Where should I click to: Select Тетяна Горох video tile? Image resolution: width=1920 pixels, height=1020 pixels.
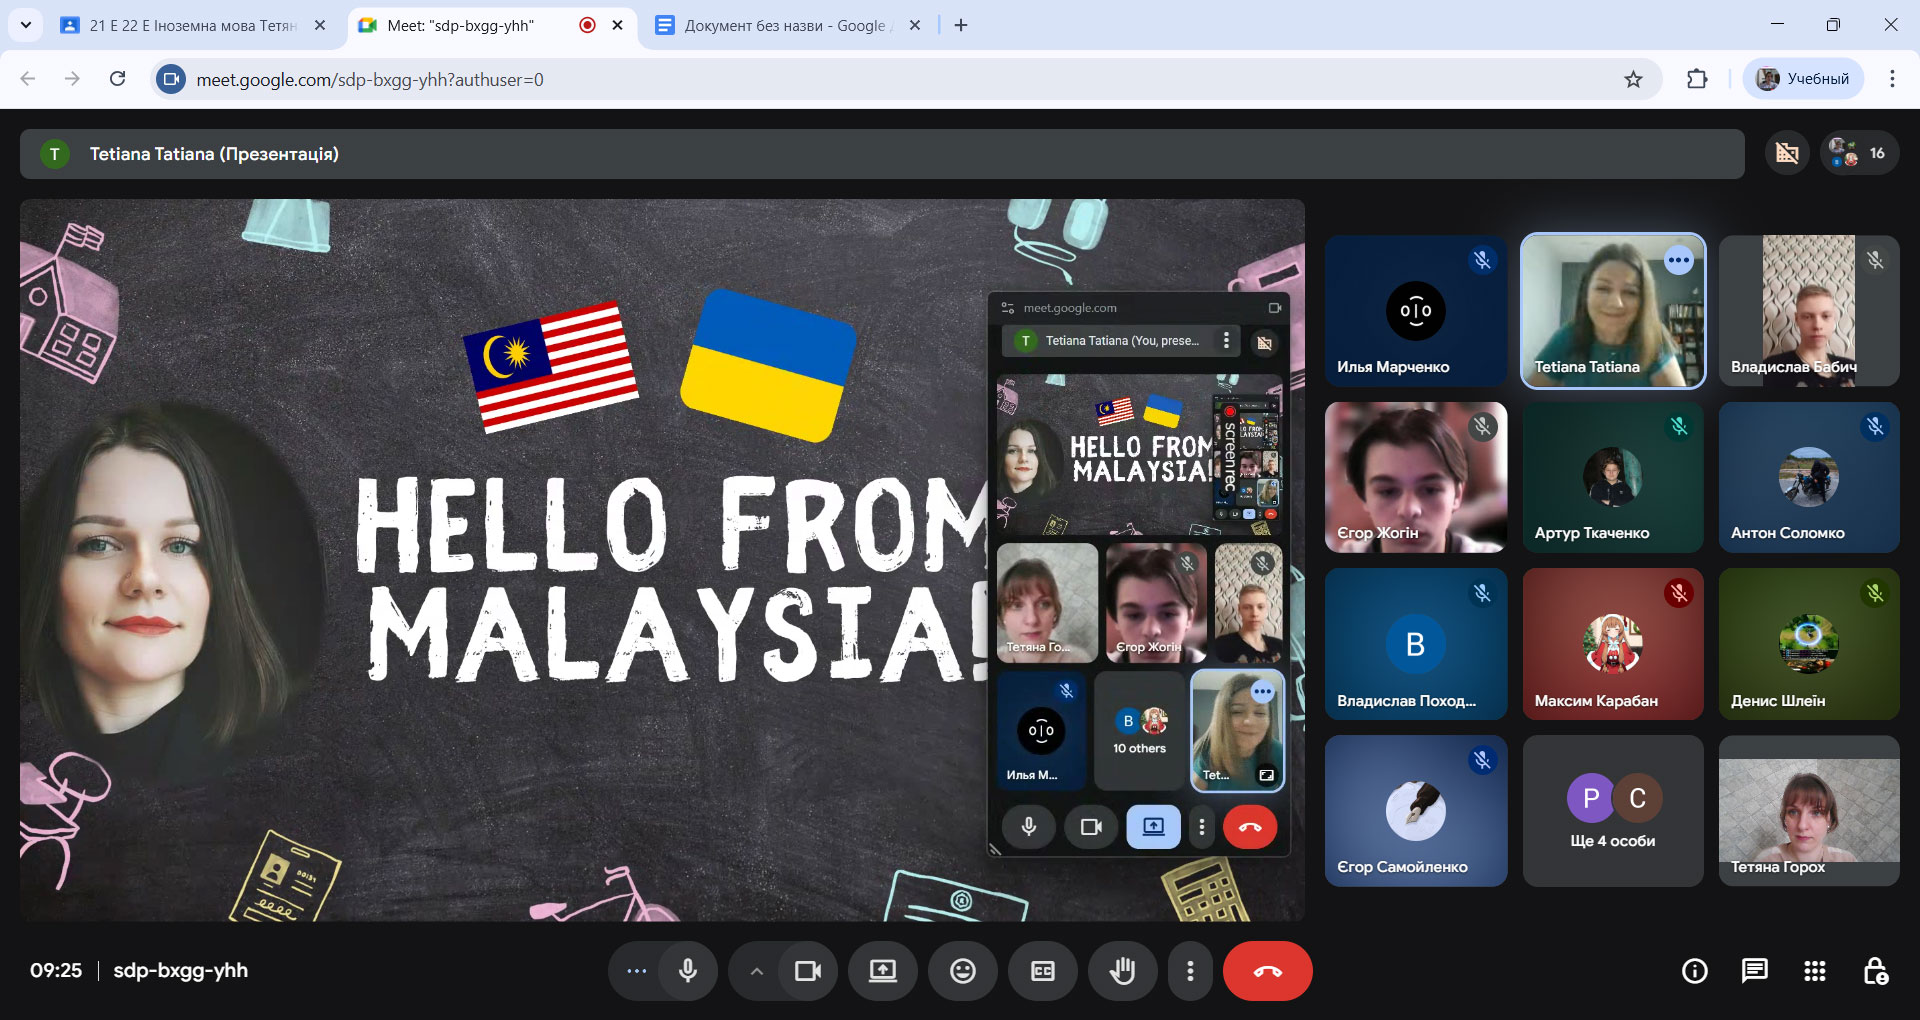[x=1808, y=811]
